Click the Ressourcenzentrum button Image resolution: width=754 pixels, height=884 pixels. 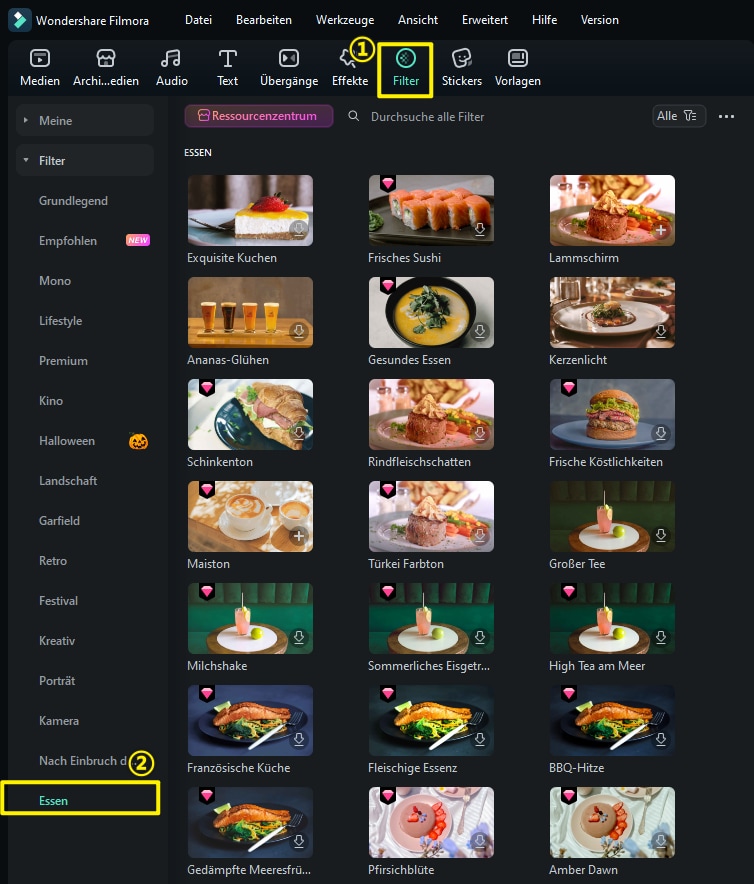pyautogui.click(x=258, y=116)
